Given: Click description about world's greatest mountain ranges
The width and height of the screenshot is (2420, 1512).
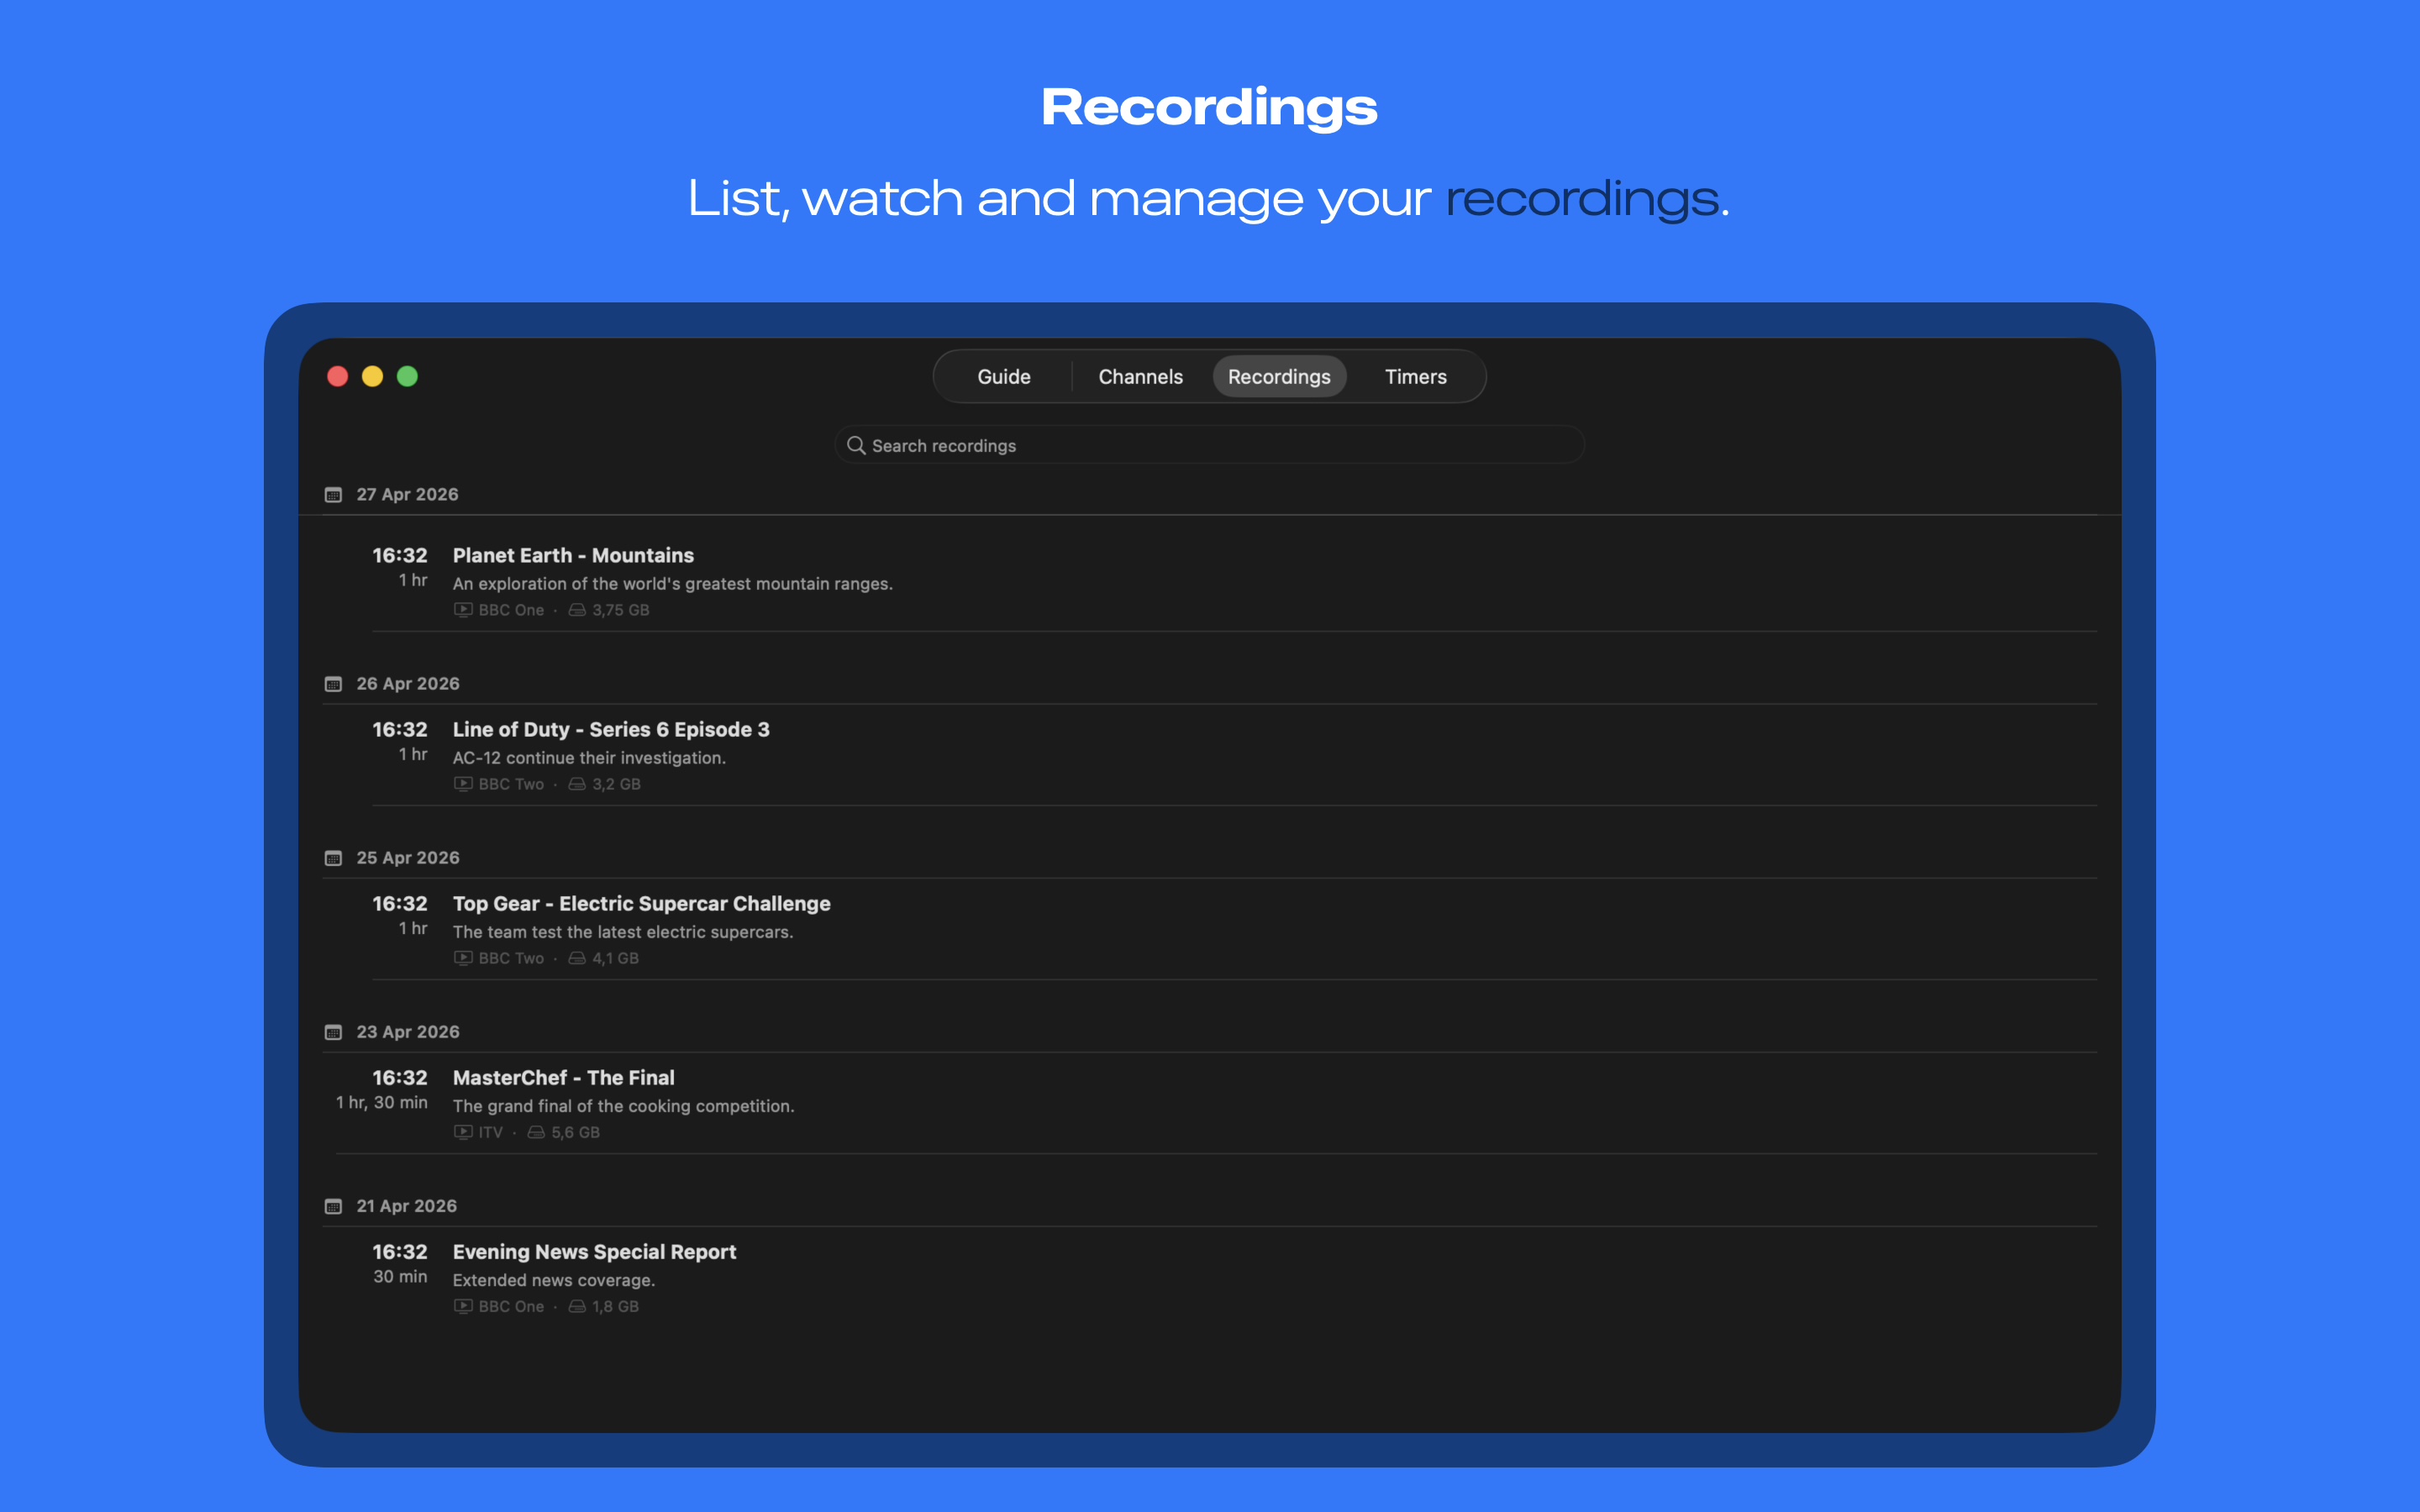Looking at the screenshot, I should pos(672,583).
